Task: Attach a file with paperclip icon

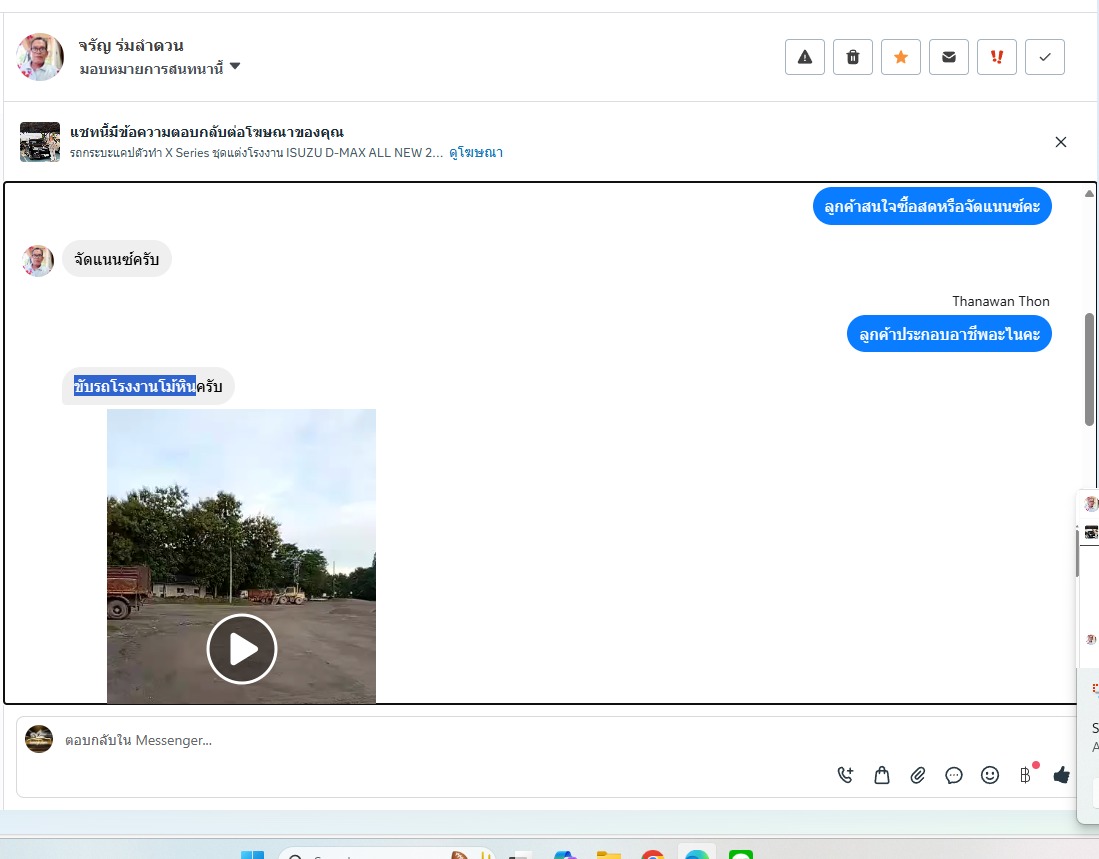Action: point(918,775)
